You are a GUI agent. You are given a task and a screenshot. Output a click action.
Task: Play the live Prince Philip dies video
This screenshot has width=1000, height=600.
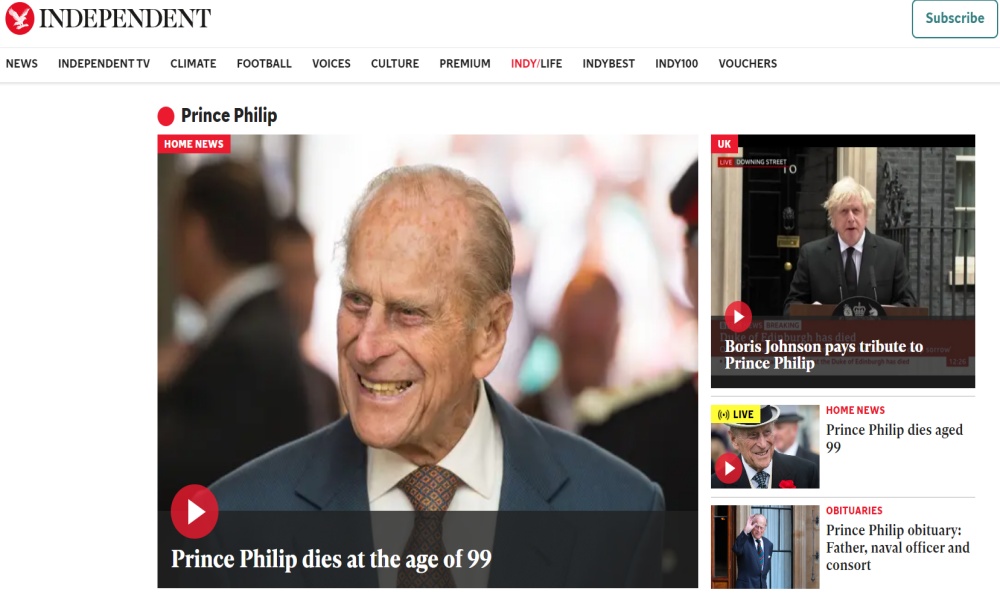click(x=728, y=469)
